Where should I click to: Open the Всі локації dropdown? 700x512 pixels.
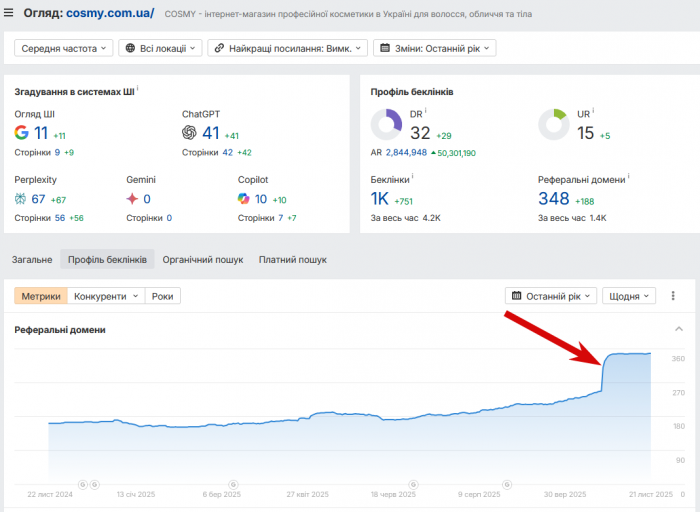(160, 48)
